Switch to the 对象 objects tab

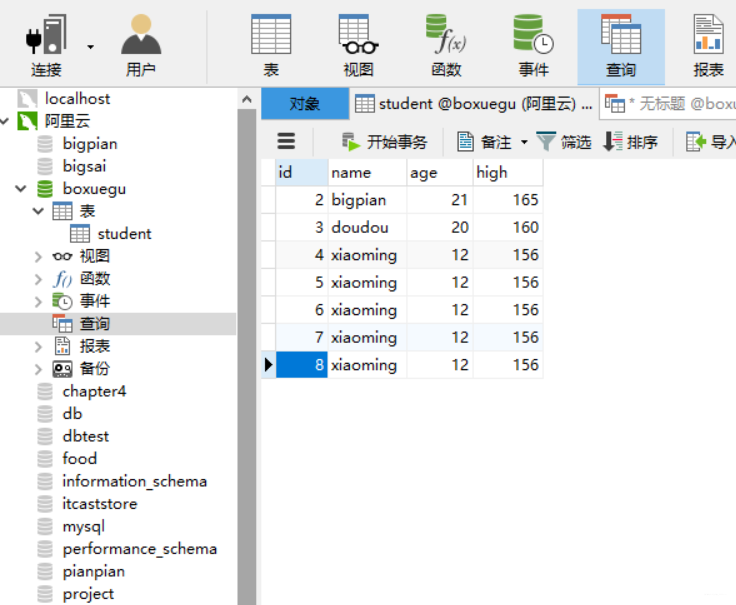[x=305, y=103]
